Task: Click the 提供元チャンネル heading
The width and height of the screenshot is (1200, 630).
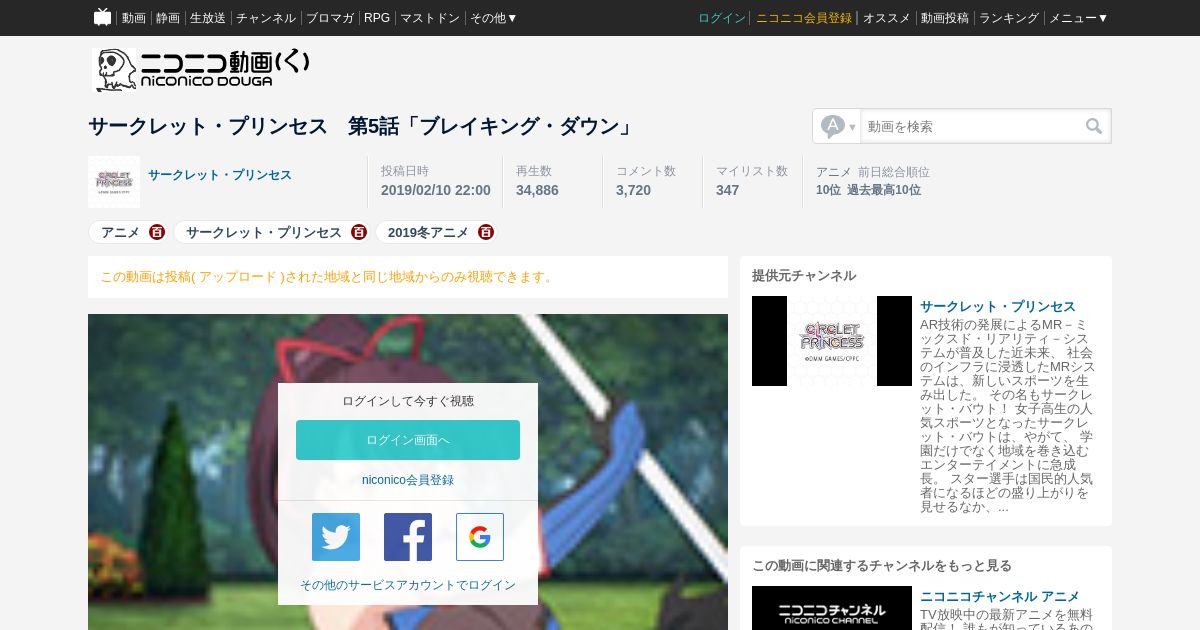Action: pyautogui.click(x=804, y=276)
